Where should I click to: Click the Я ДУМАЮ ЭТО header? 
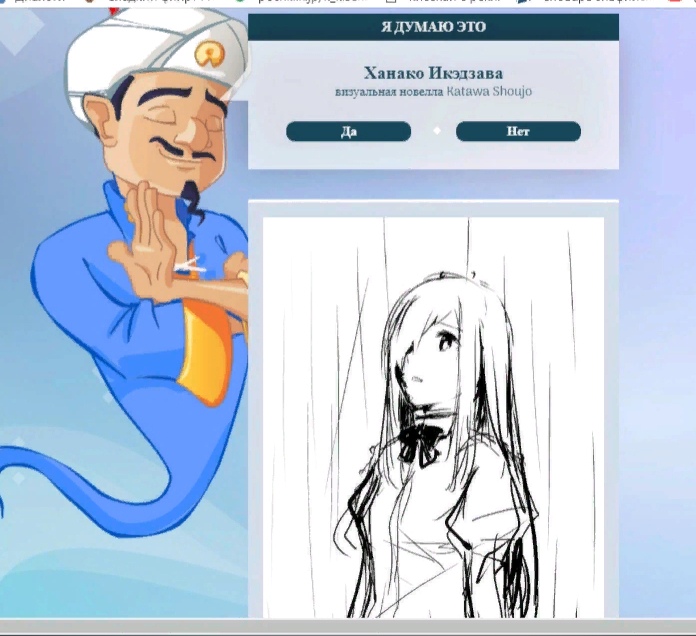pos(433,27)
